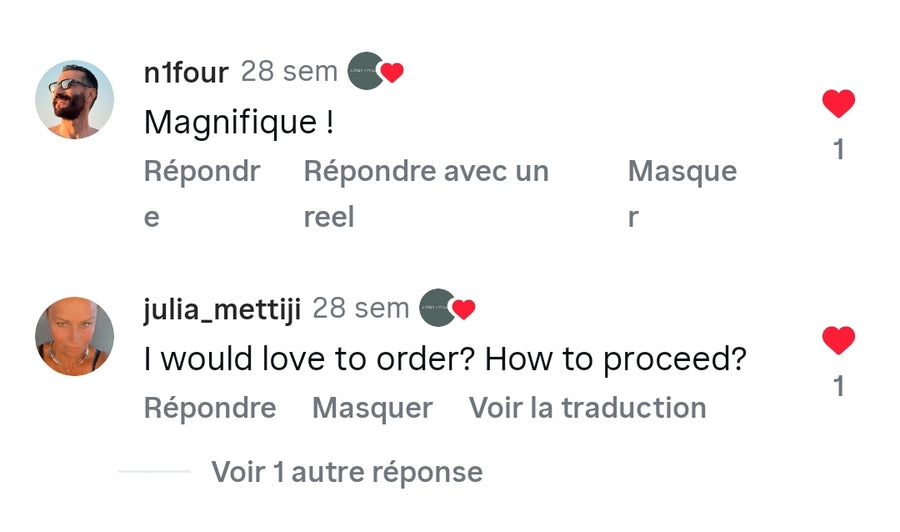This screenshot has width=900, height=532.
Task: Click the creator-liked badge beside julia_mettiji's timestamp
Action: point(447,309)
